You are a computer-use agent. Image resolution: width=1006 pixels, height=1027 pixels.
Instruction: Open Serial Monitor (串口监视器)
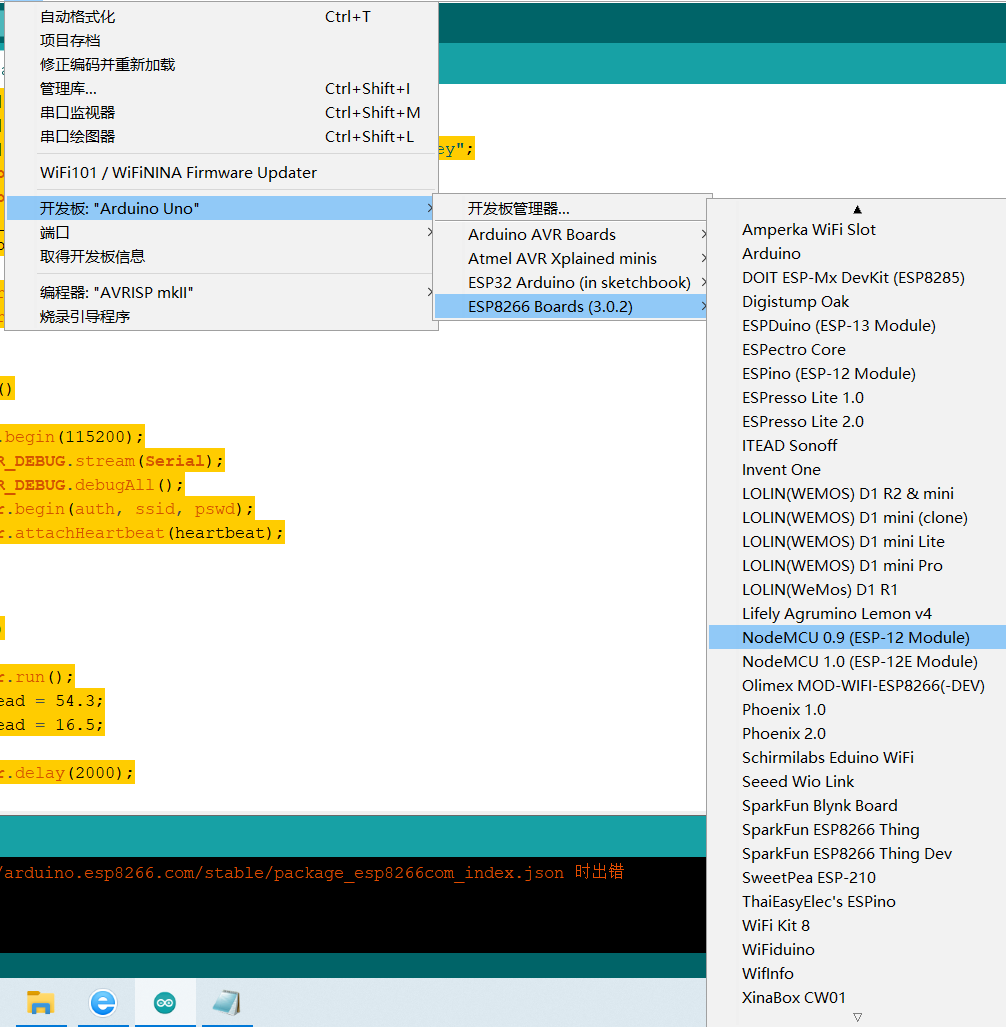pyautogui.click(x=221, y=113)
